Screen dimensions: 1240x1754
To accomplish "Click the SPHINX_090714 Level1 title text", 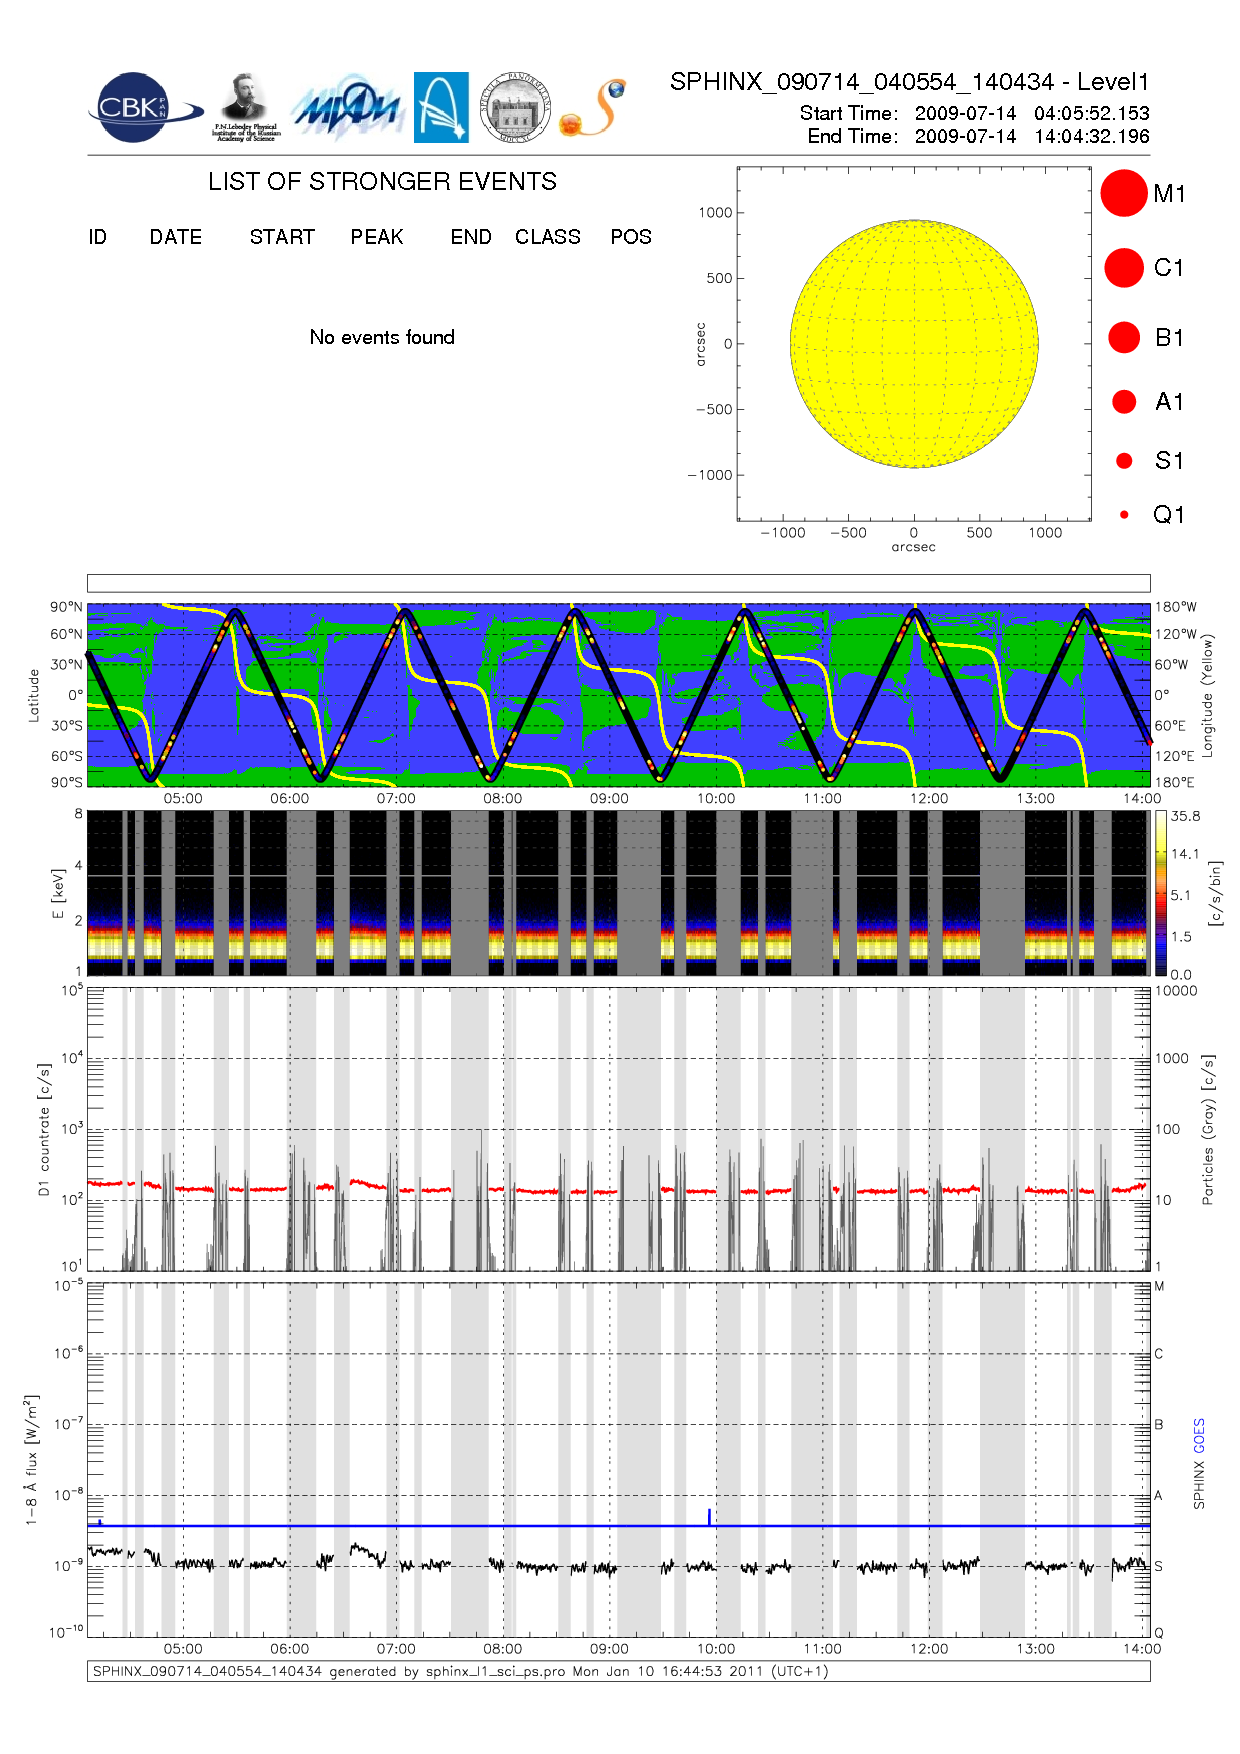I will click(x=909, y=82).
